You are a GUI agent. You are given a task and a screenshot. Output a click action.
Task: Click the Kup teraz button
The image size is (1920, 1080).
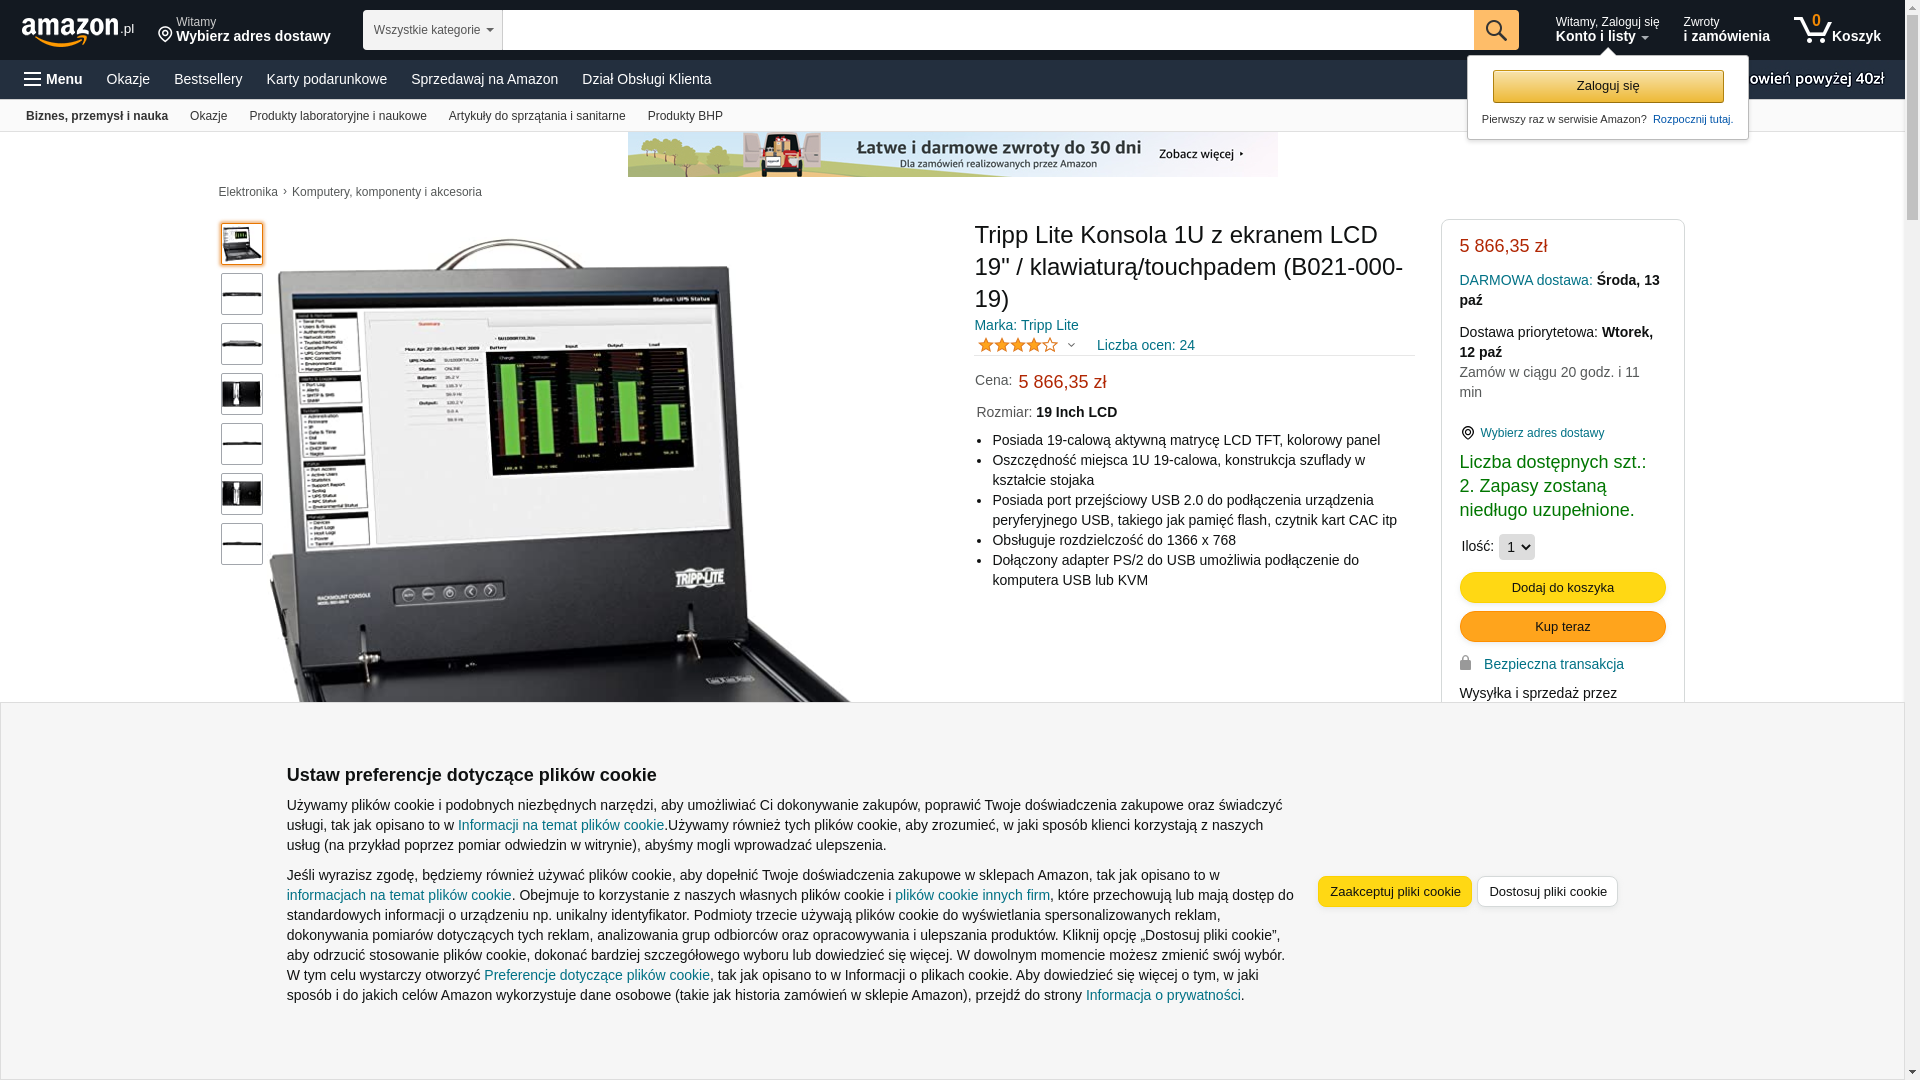tap(1562, 626)
